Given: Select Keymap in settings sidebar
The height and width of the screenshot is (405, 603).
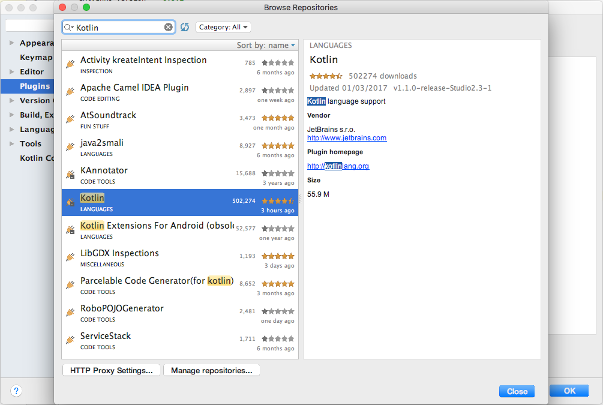Looking at the screenshot, I should [36, 58].
